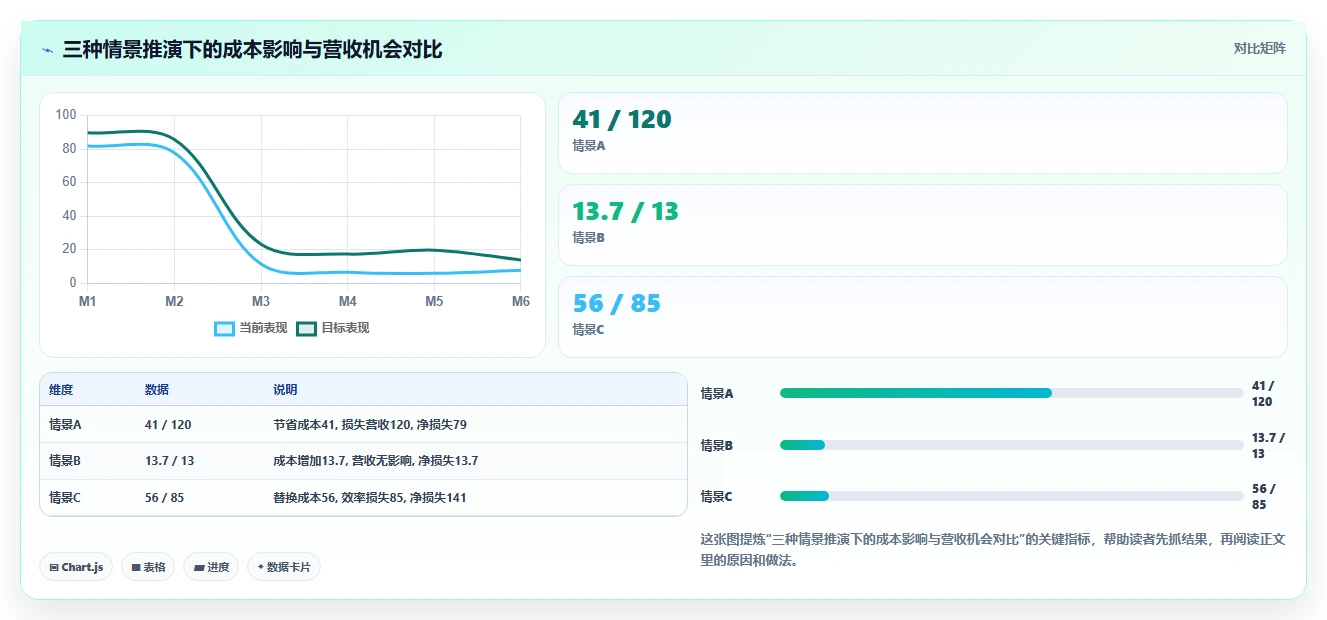The width and height of the screenshot is (1327, 620).
Task: Click the 数据 column header
Action: coord(157,390)
